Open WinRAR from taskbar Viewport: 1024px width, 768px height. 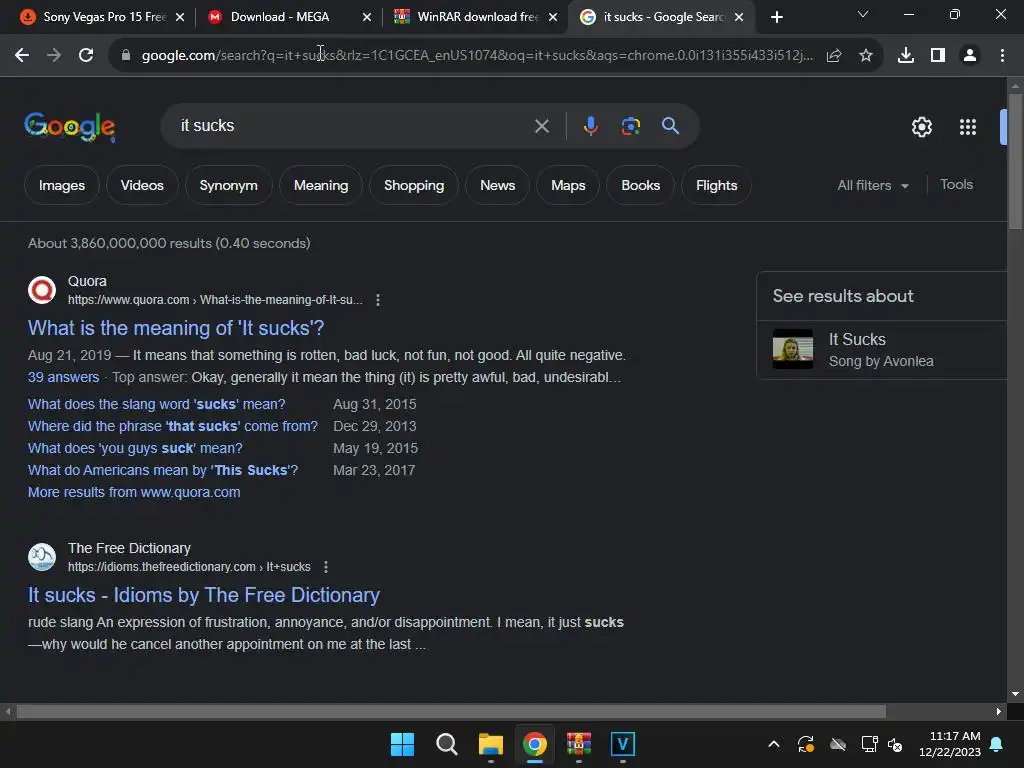coord(579,744)
